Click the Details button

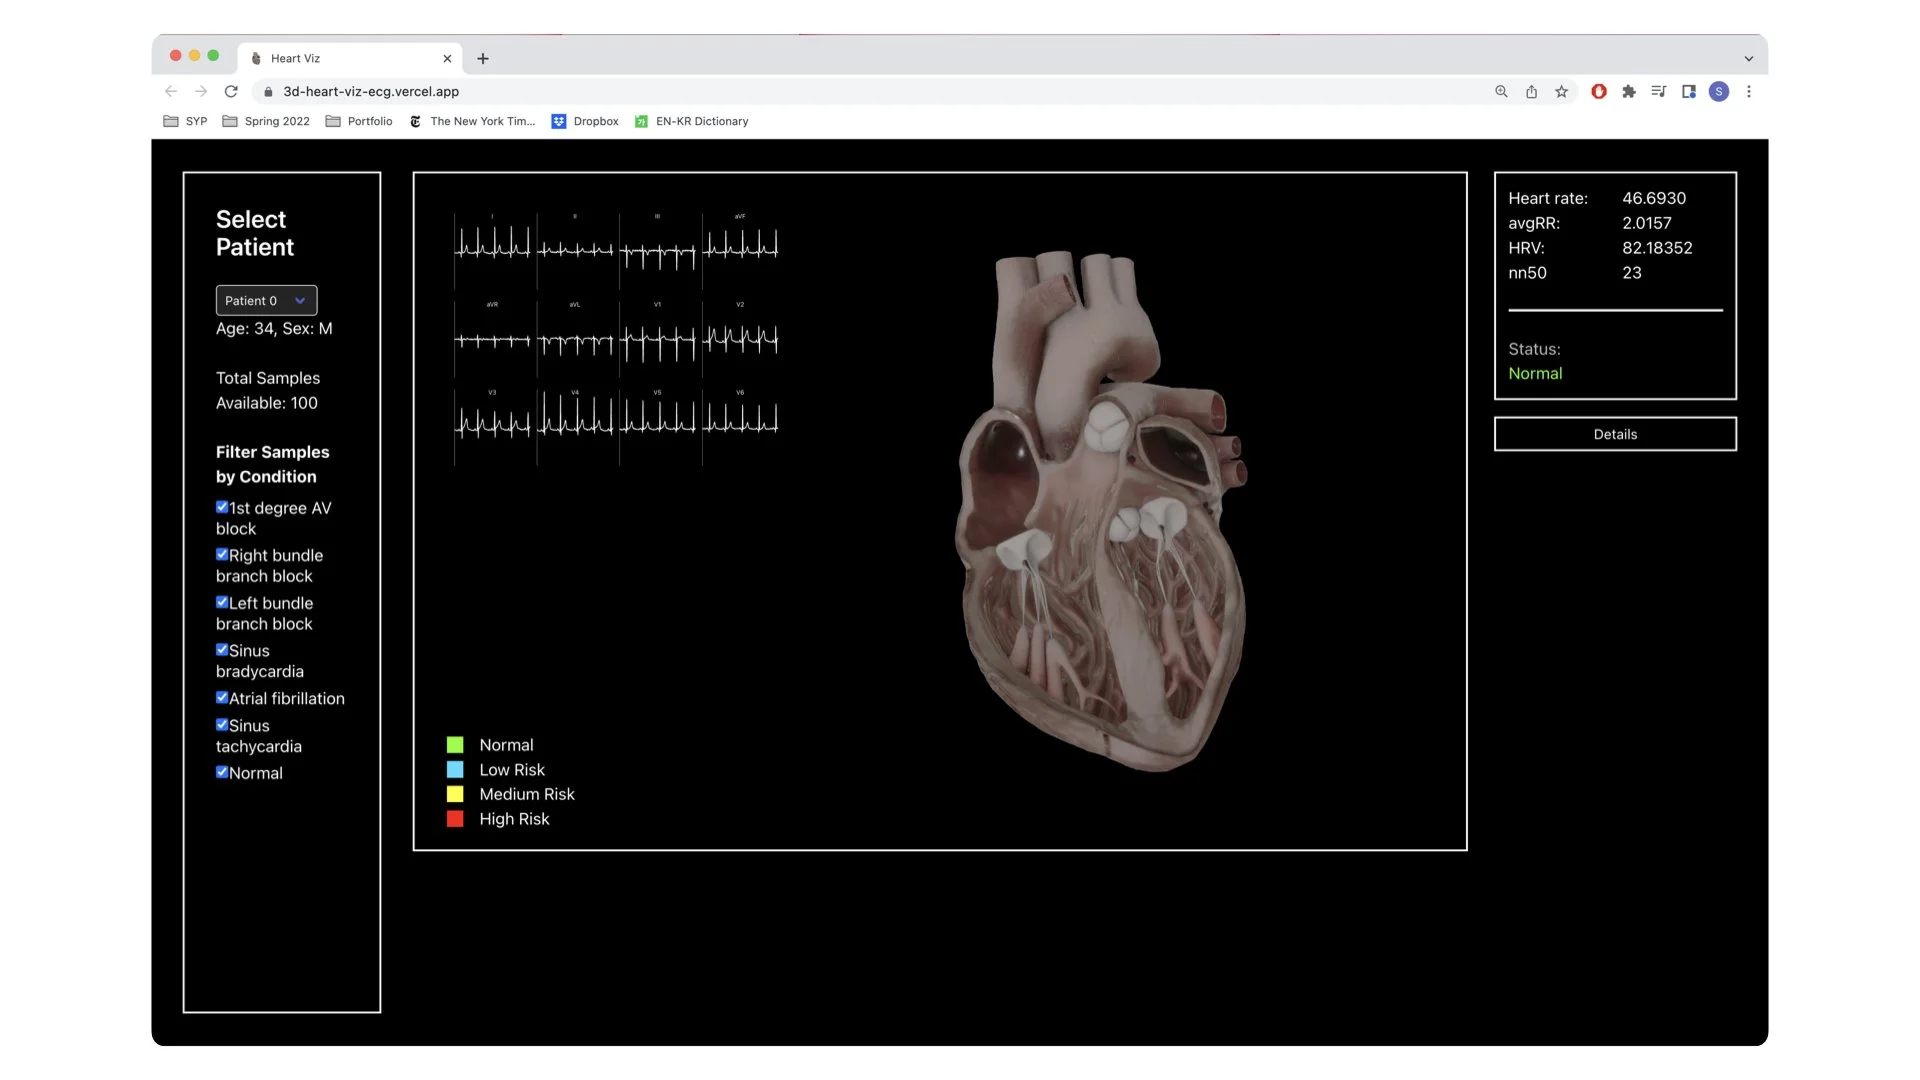[1615, 434]
